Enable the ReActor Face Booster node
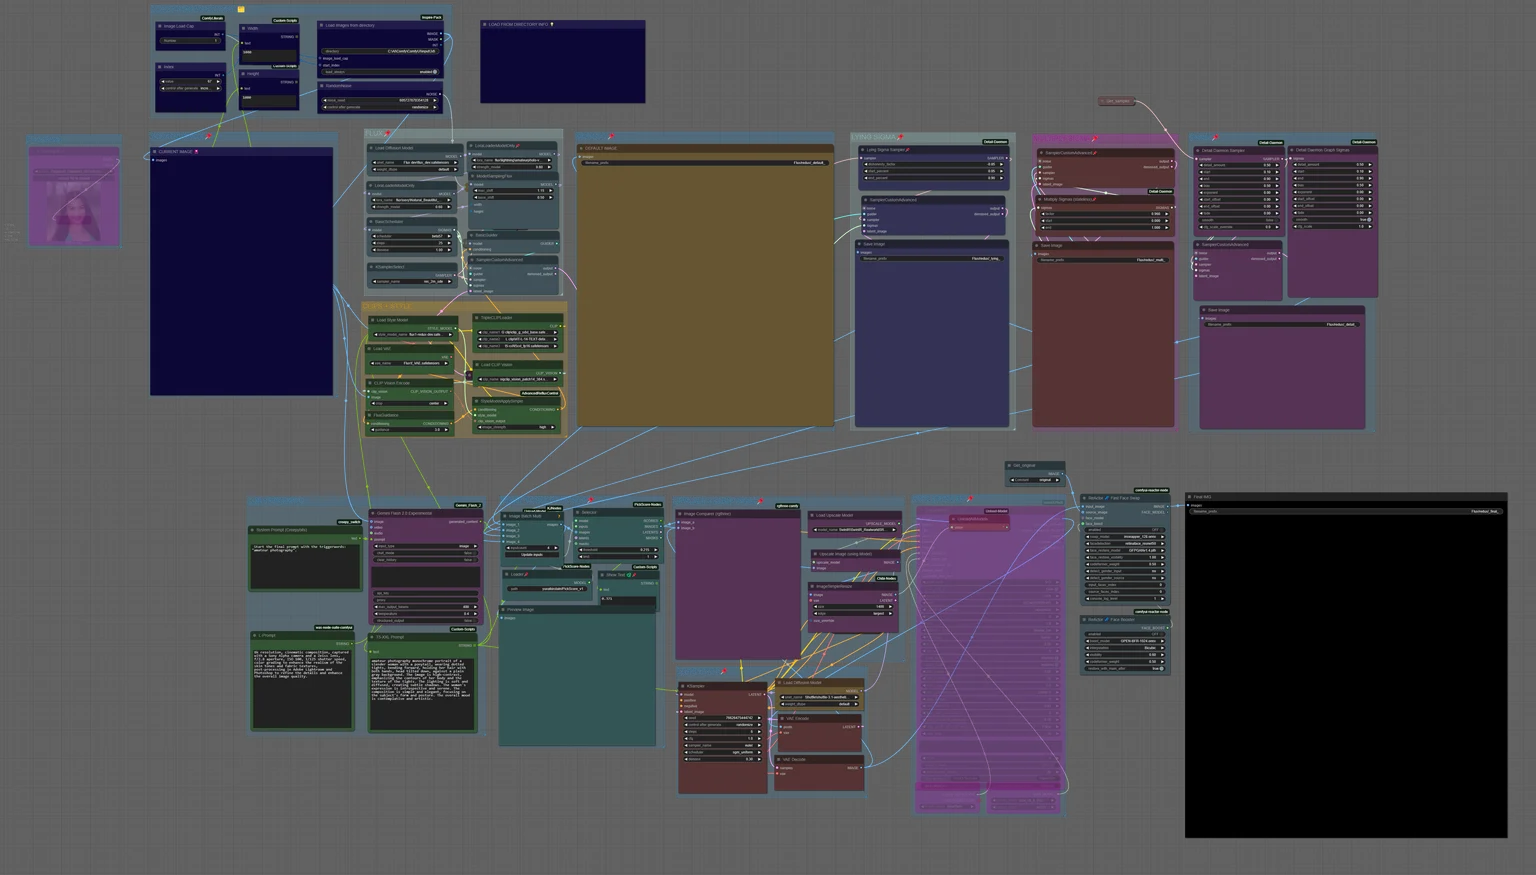1536x875 pixels. (x=1125, y=634)
